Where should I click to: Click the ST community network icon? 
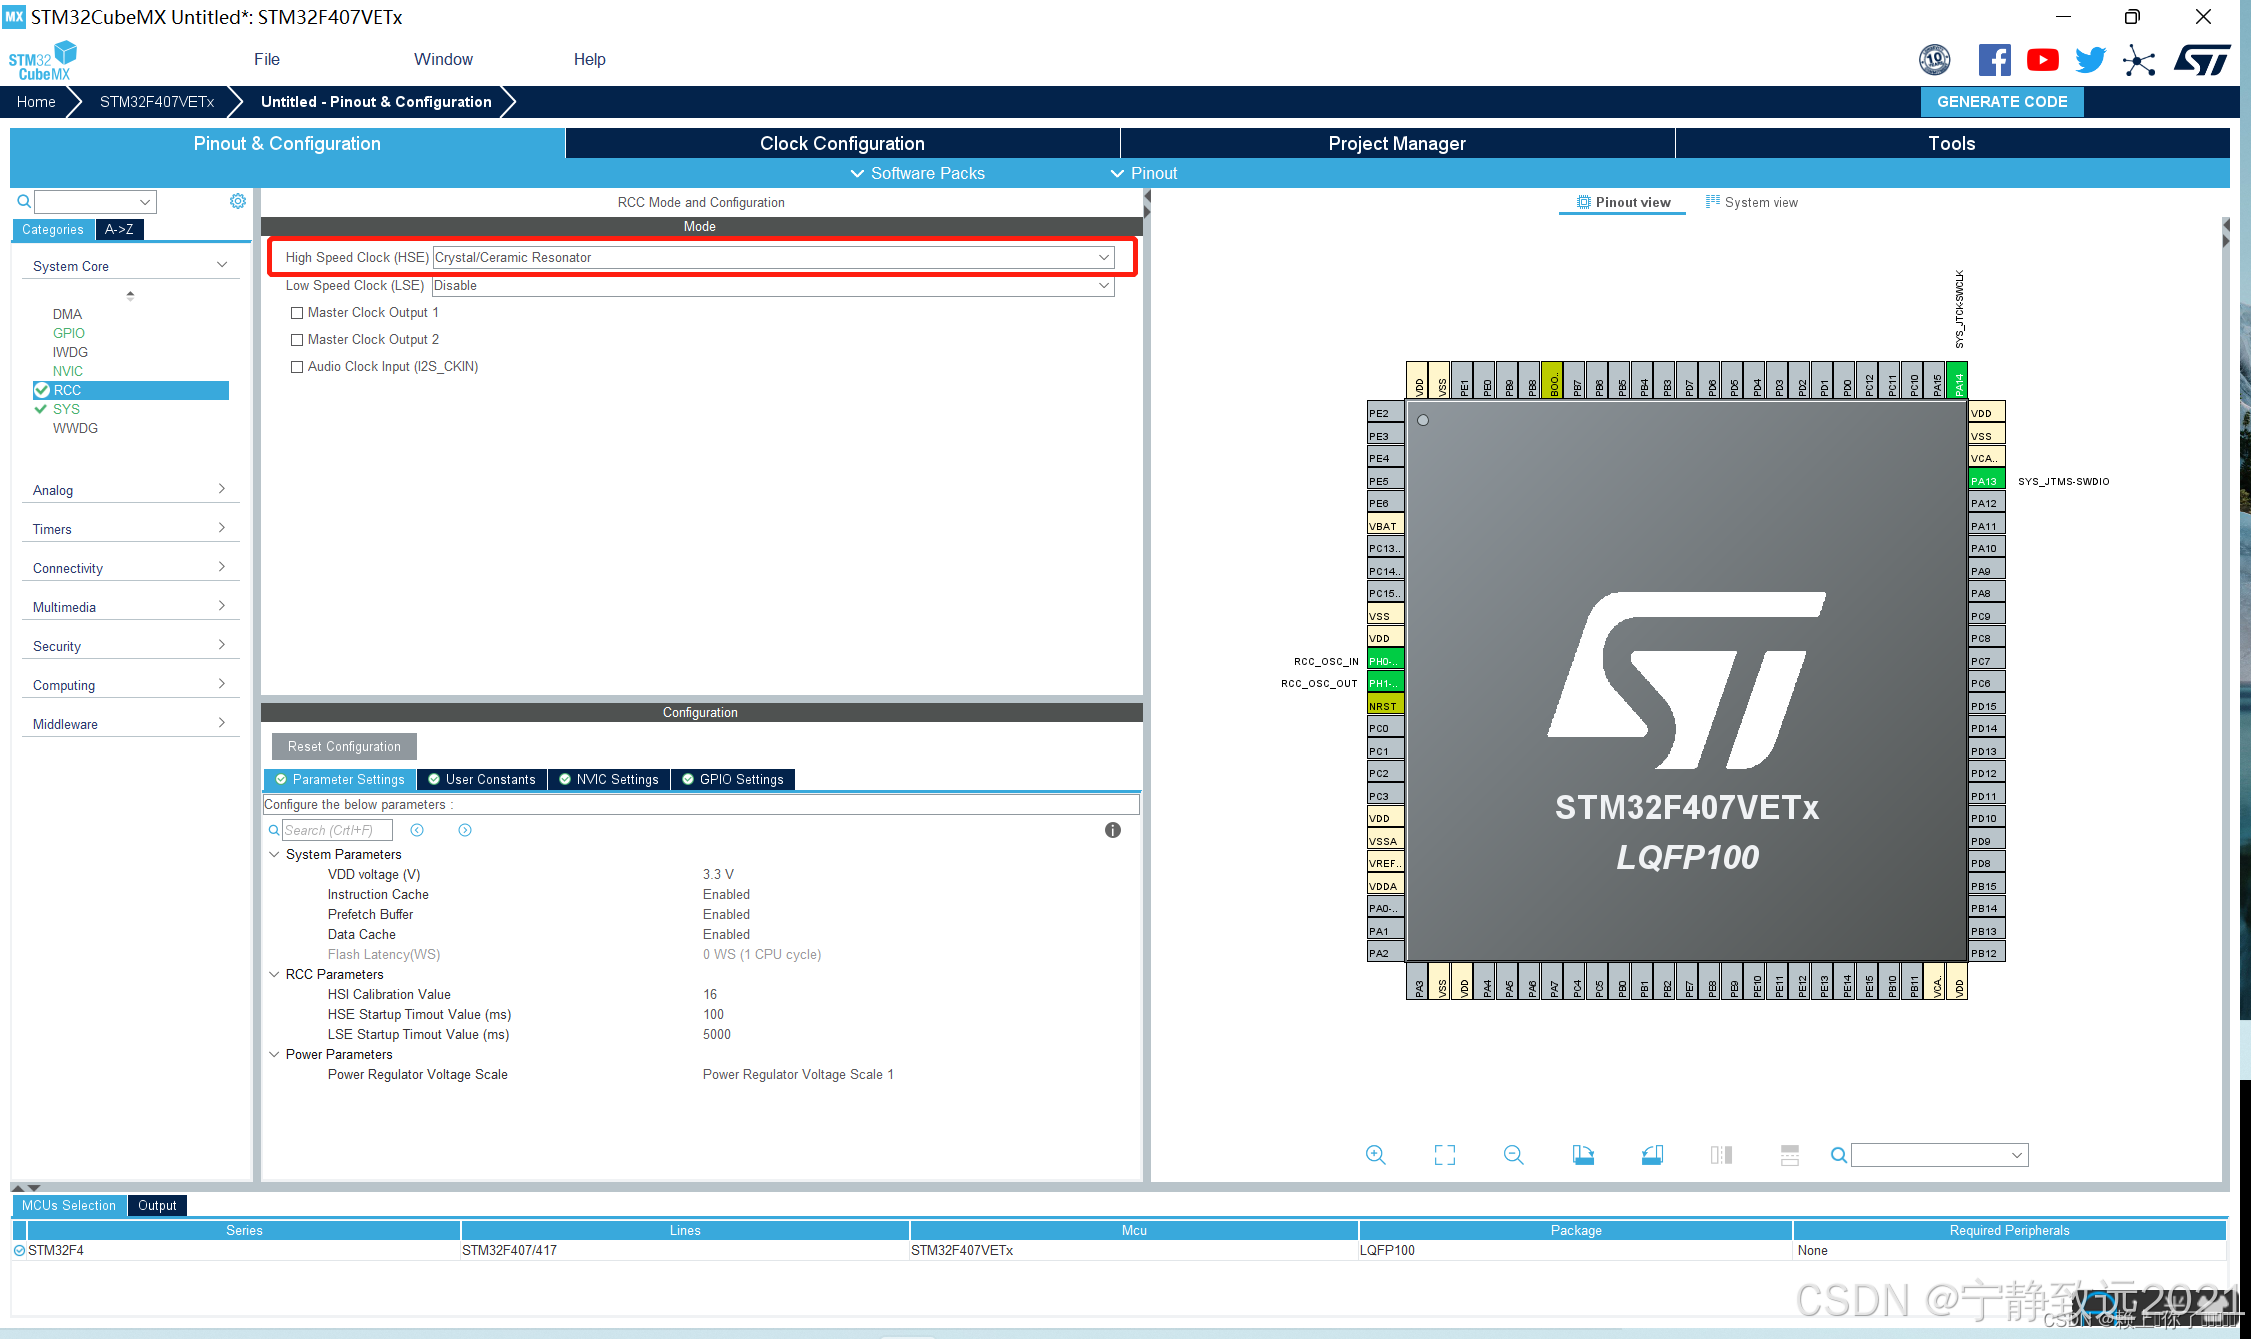pos(2139,60)
